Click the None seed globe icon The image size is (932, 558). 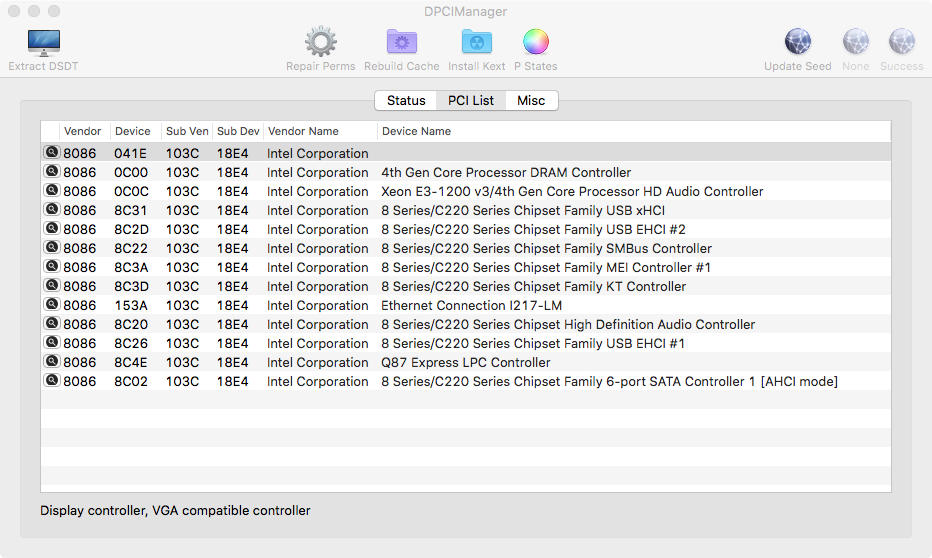tap(856, 43)
